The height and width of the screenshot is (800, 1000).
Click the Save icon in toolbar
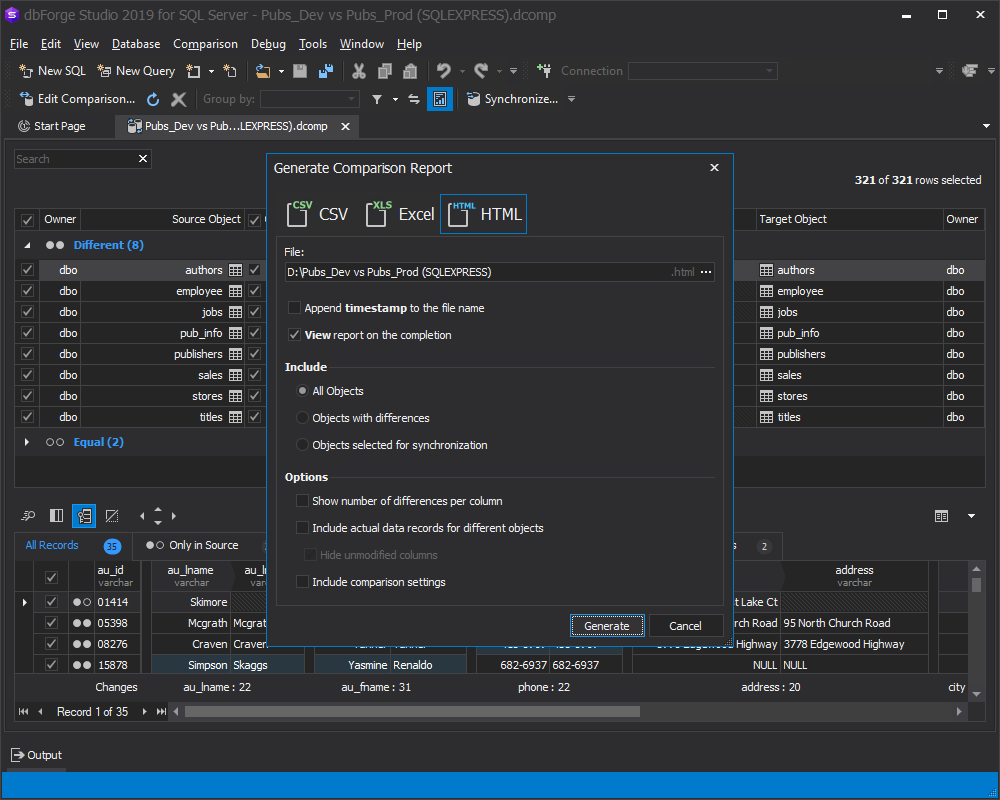(300, 71)
